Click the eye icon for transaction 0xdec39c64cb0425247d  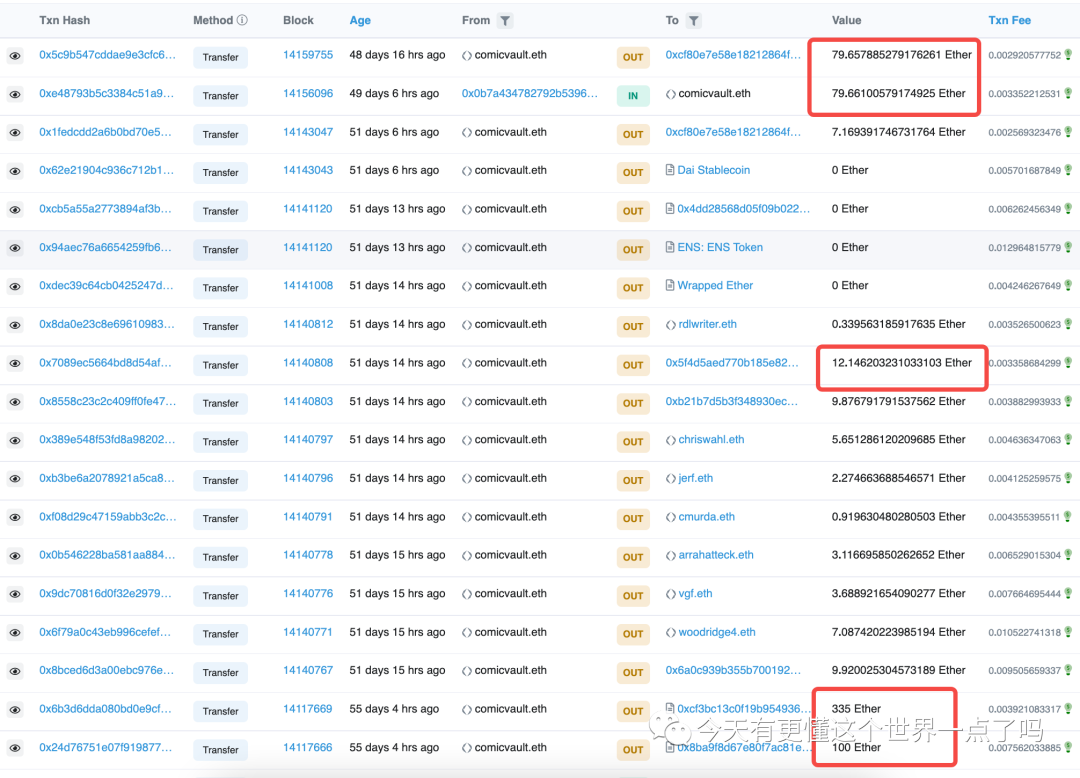15,286
